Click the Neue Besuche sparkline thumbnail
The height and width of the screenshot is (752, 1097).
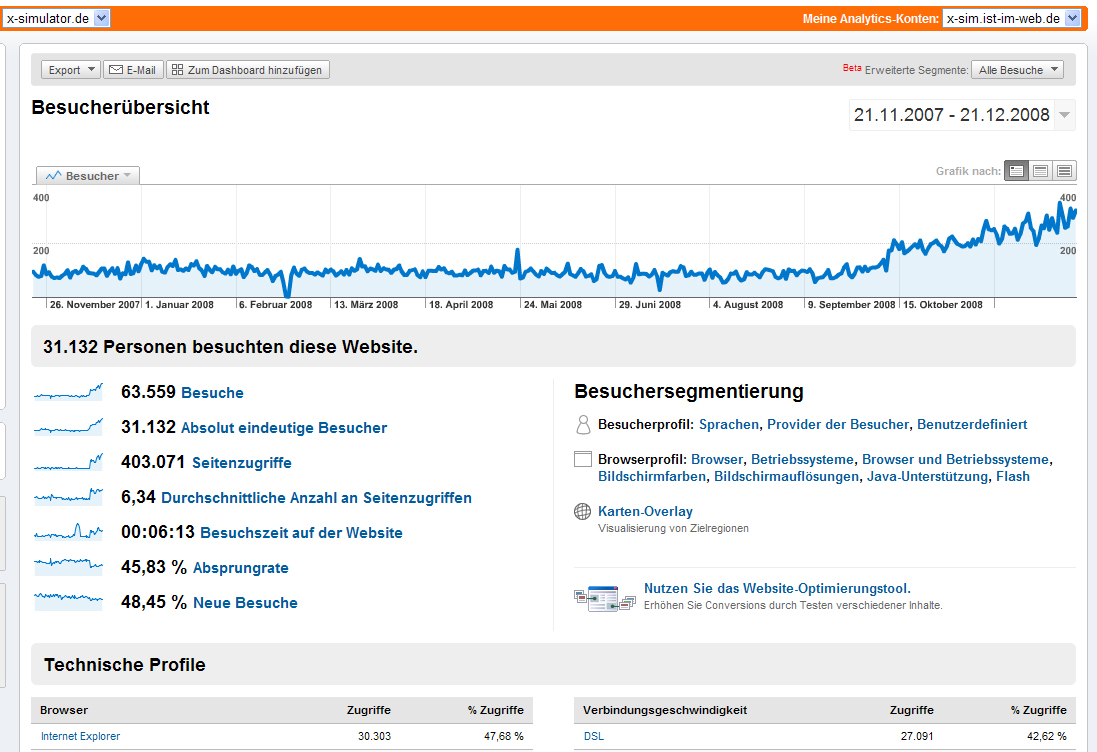69,602
